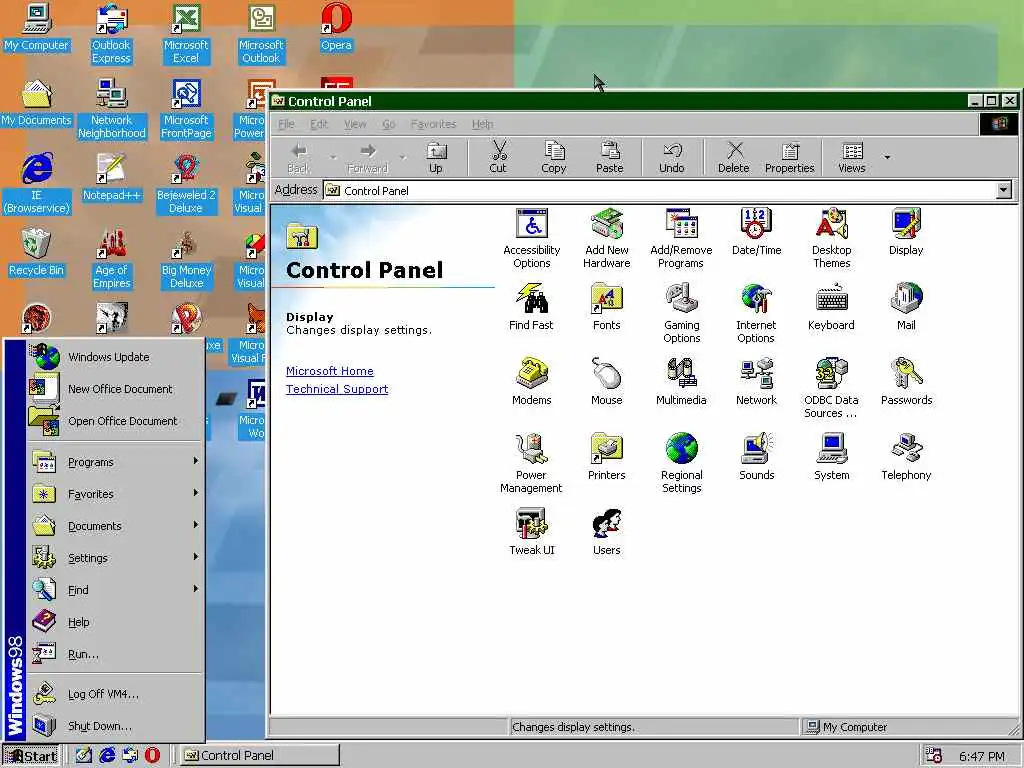The image size is (1024, 768).
Task: Expand the Documents submenu in Start menu
Action: click(x=115, y=526)
